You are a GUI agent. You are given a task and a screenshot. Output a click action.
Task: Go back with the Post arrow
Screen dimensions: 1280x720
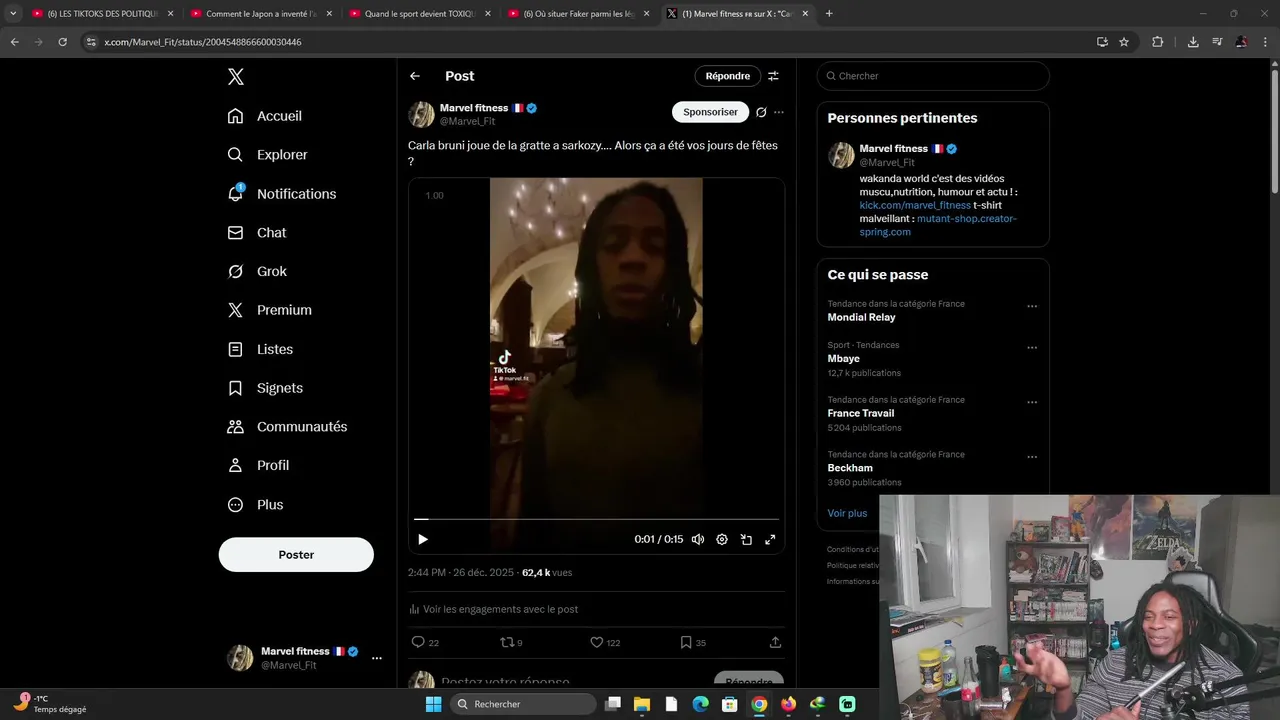[415, 76]
